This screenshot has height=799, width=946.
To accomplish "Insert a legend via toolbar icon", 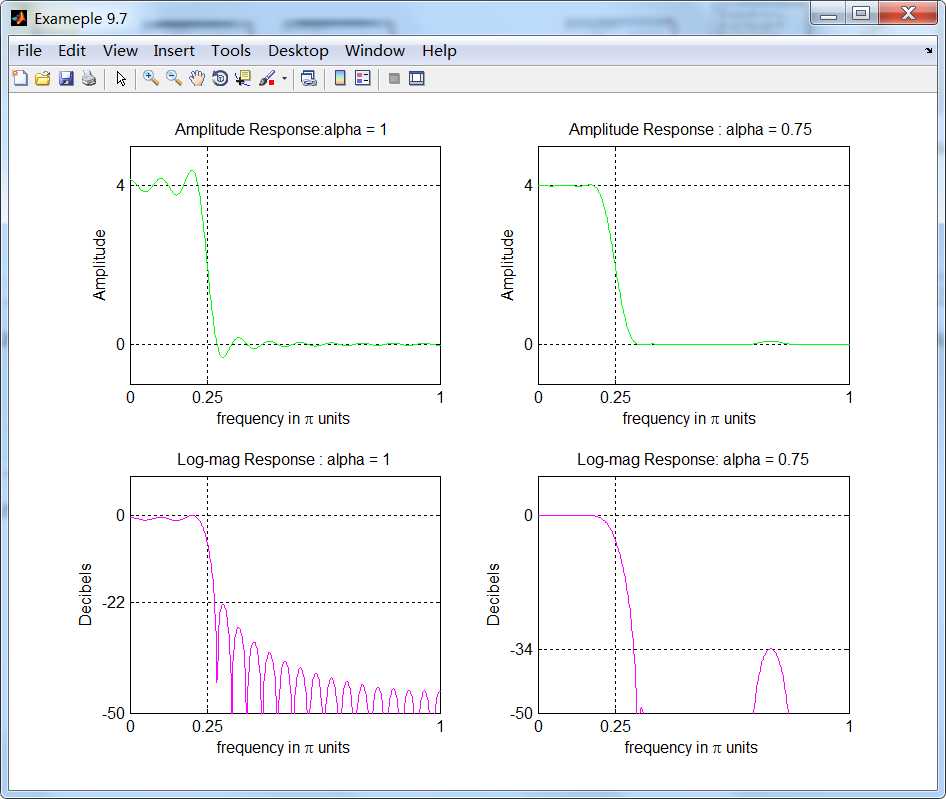I will [x=363, y=78].
